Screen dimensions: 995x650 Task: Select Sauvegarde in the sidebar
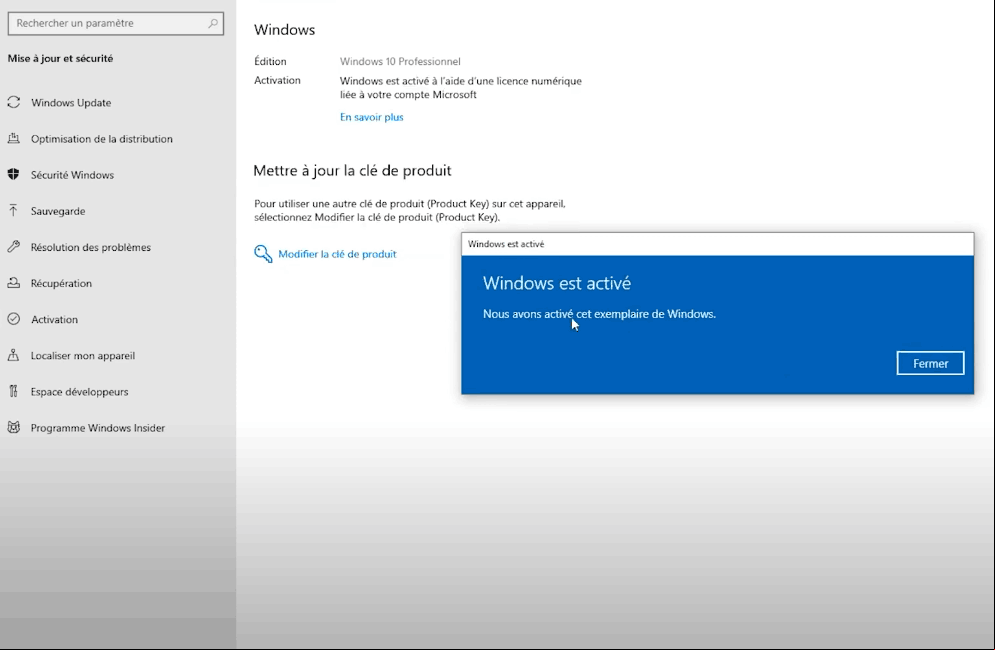tap(58, 211)
